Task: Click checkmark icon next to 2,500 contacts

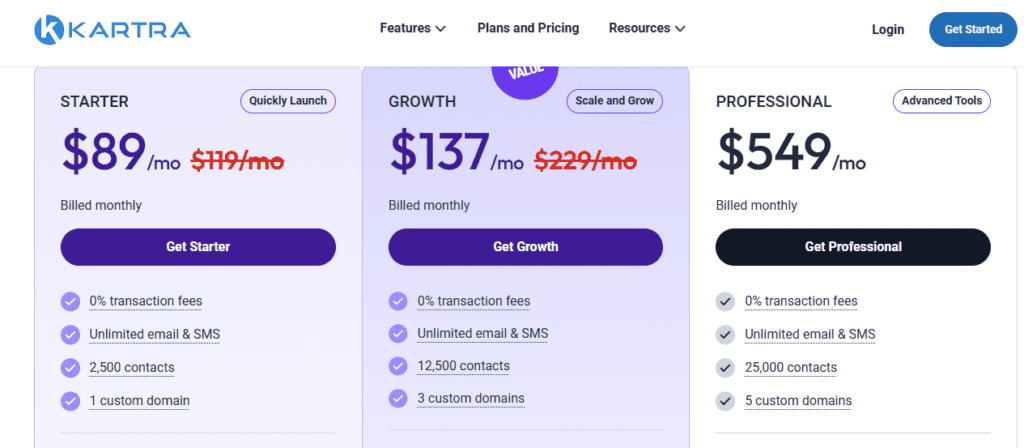Action: click(x=70, y=367)
